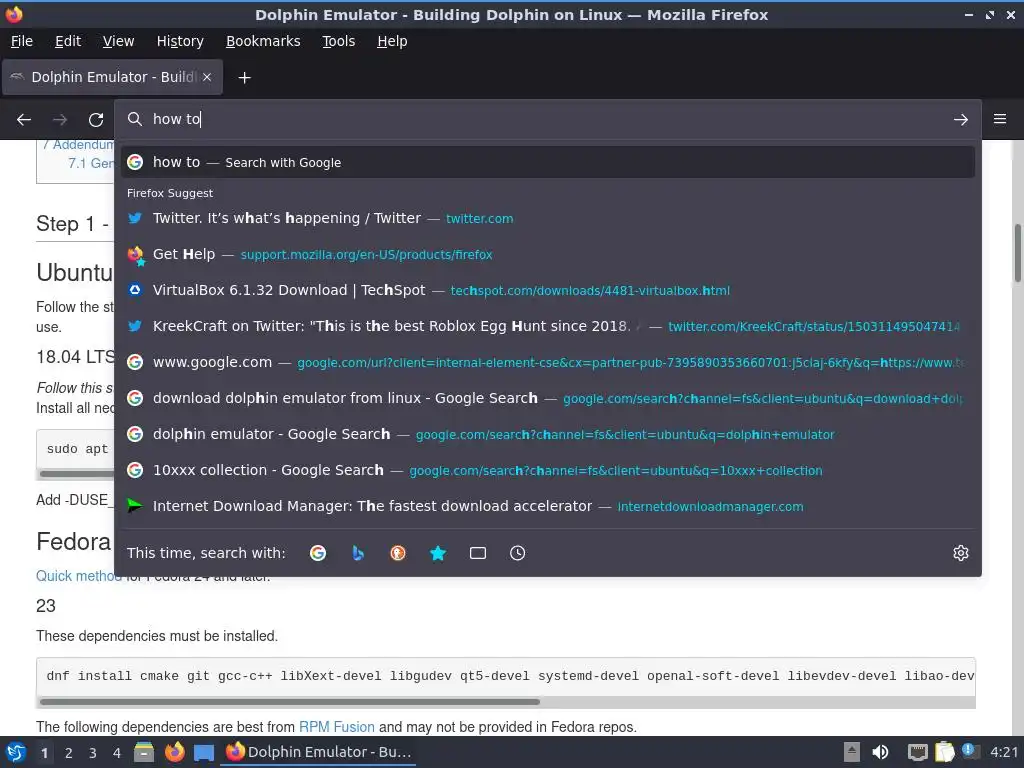The height and width of the screenshot is (768, 1024).
Task: Open the Bookmarks menu
Action: click(x=263, y=41)
